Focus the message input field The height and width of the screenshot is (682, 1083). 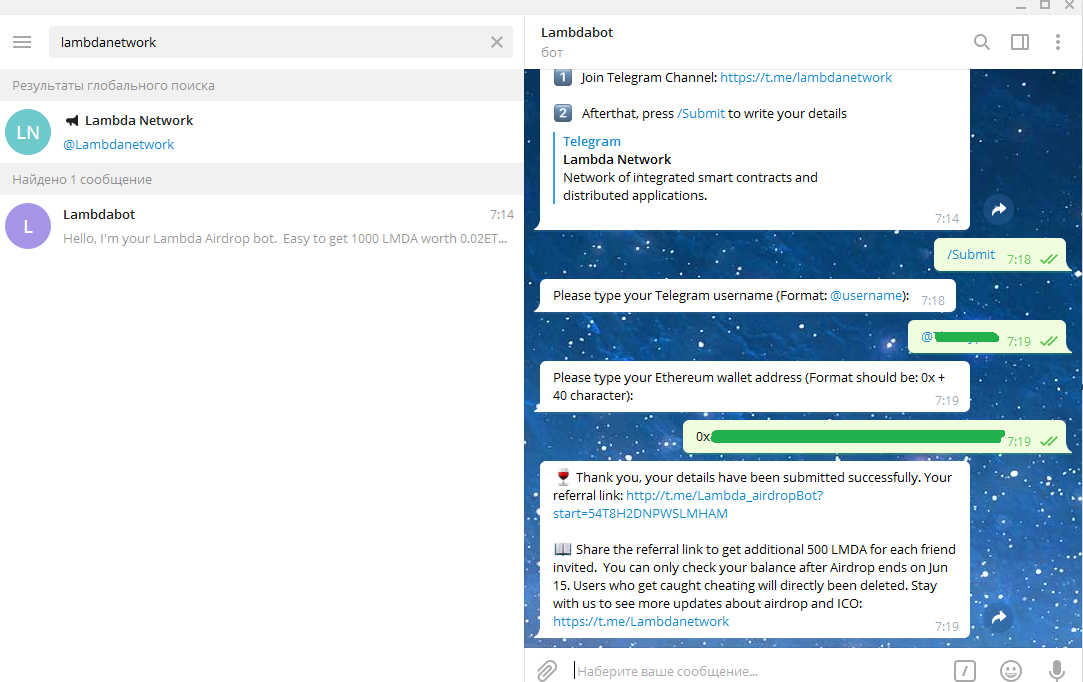click(756, 671)
